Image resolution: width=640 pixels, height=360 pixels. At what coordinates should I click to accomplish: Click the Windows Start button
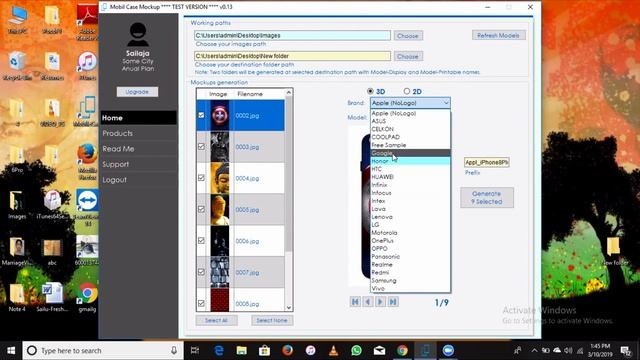[11, 350]
